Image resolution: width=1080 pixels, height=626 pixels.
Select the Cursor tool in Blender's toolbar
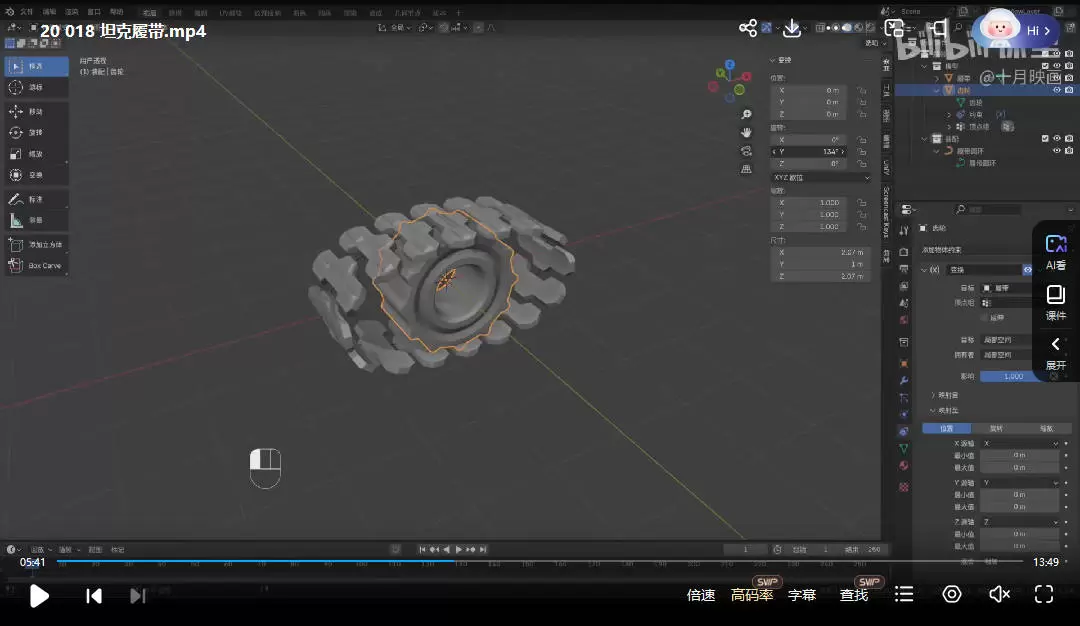tap(37, 87)
